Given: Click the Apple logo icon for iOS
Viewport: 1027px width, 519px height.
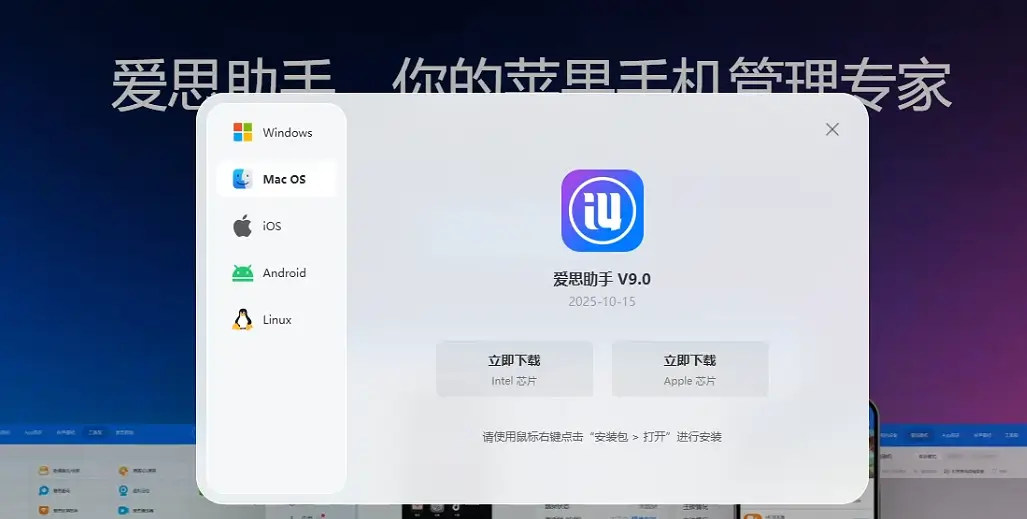Looking at the screenshot, I should pos(242,226).
